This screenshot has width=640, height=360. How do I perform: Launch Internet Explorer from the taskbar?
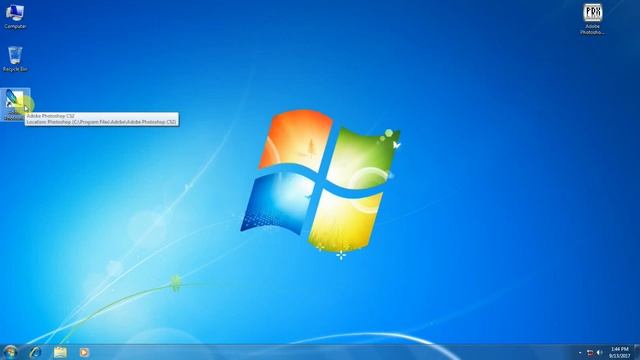[35, 352]
